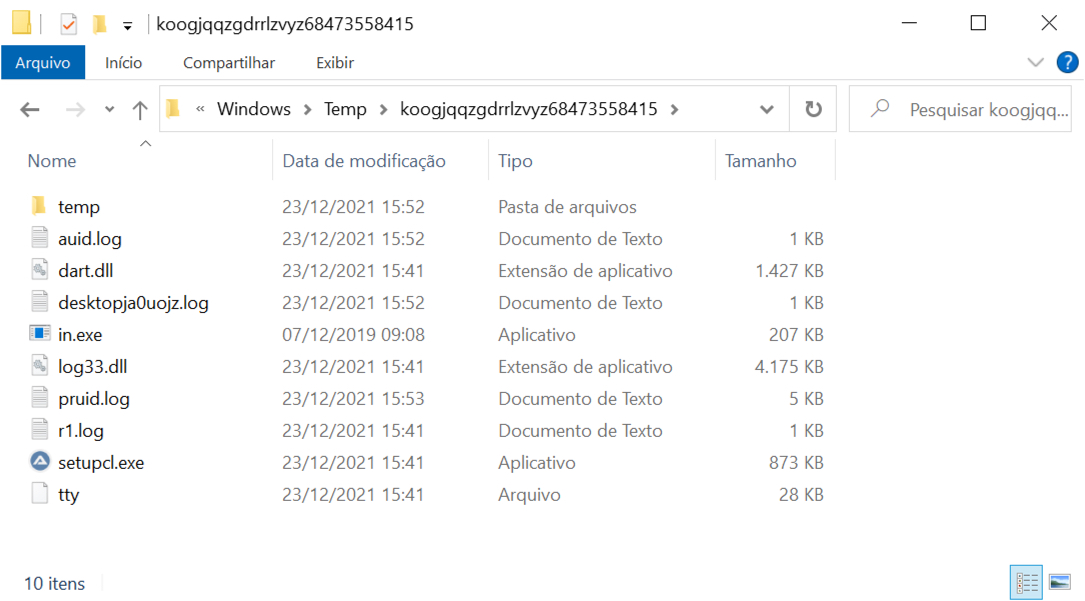Select the file name setupcl.exe
This screenshot has width=1085, height=601.
(x=101, y=463)
